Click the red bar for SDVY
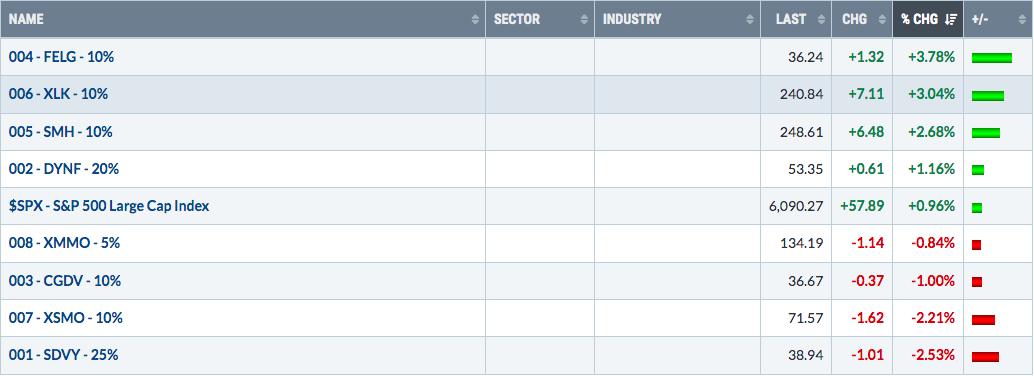 [x=985, y=357]
